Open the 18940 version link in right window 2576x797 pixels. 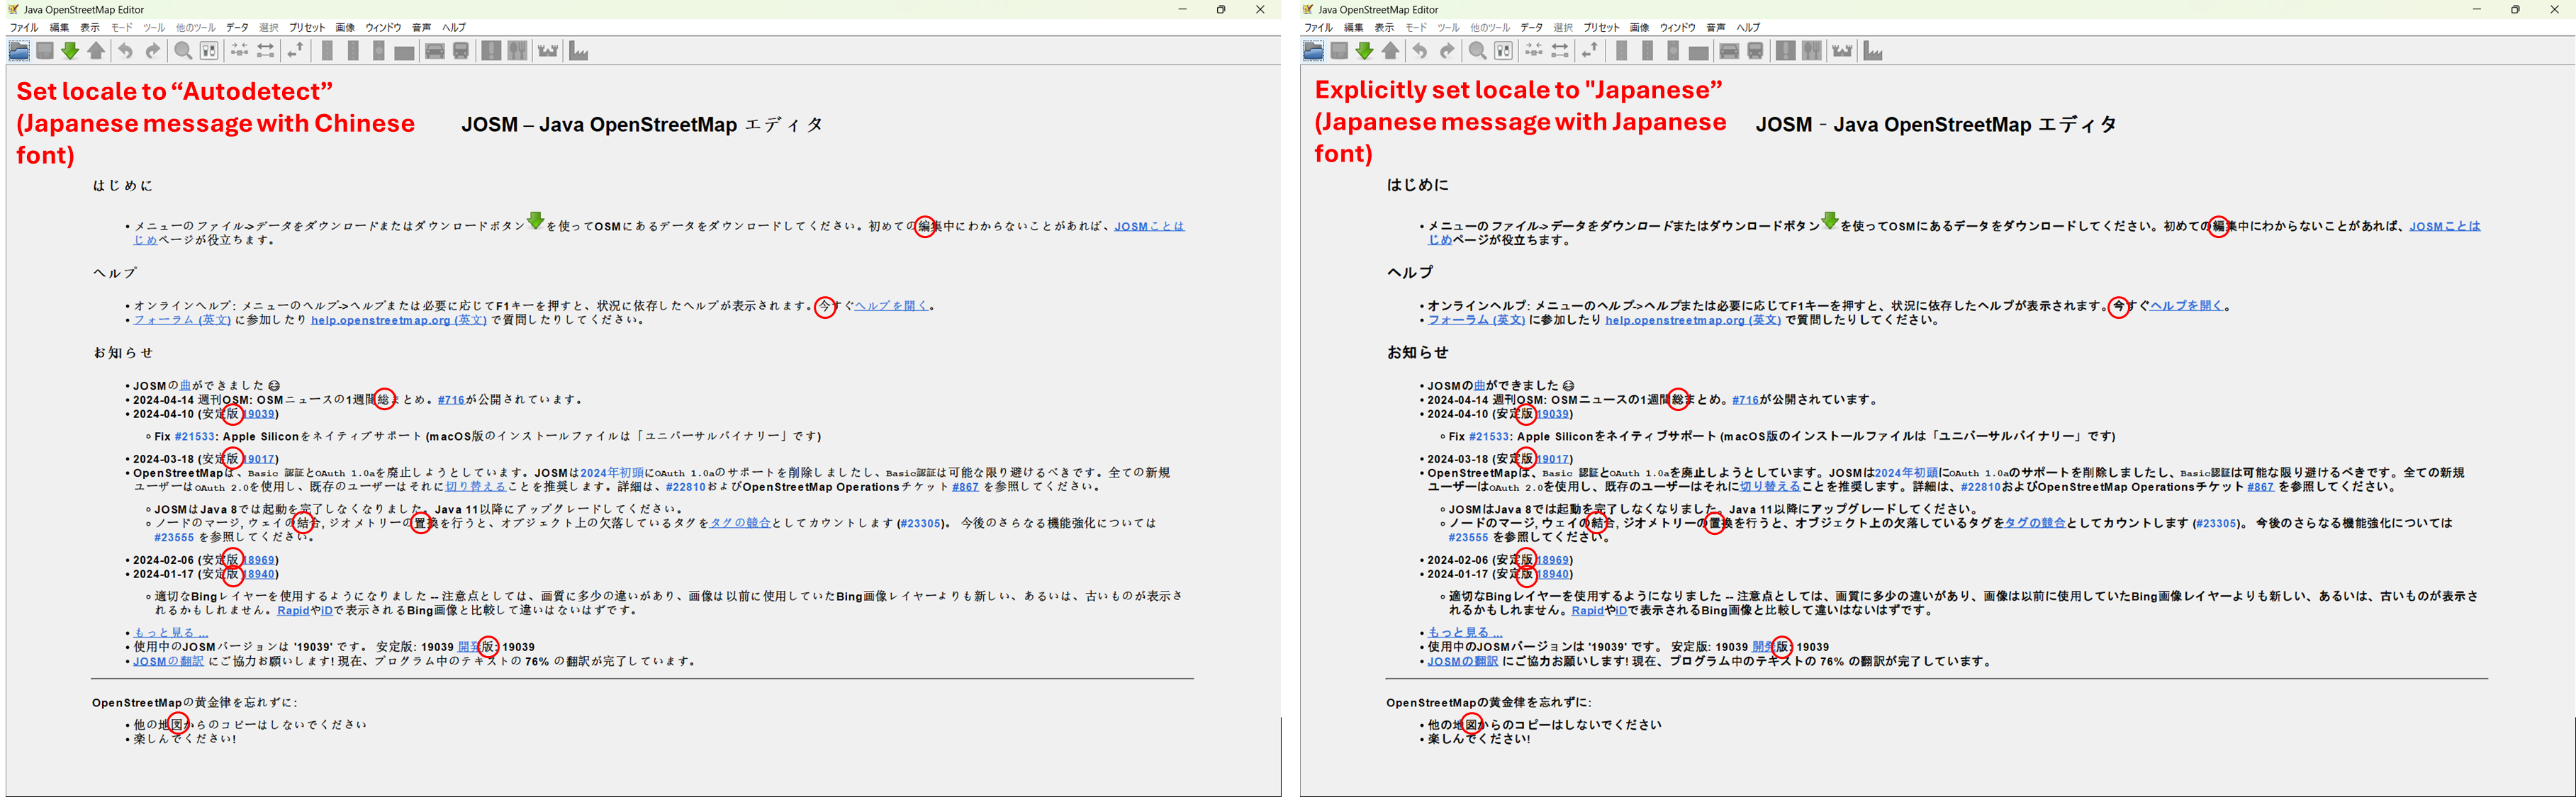[1554, 574]
